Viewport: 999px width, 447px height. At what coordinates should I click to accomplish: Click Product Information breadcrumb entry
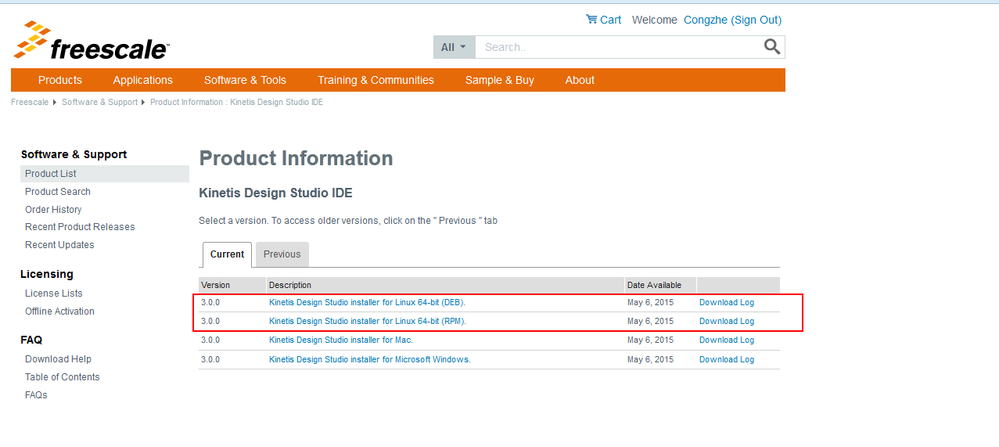point(236,102)
